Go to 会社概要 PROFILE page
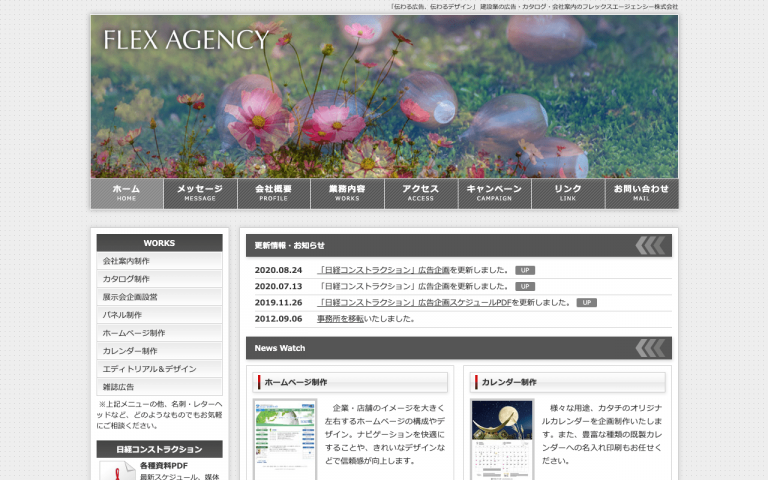 point(274,193)
